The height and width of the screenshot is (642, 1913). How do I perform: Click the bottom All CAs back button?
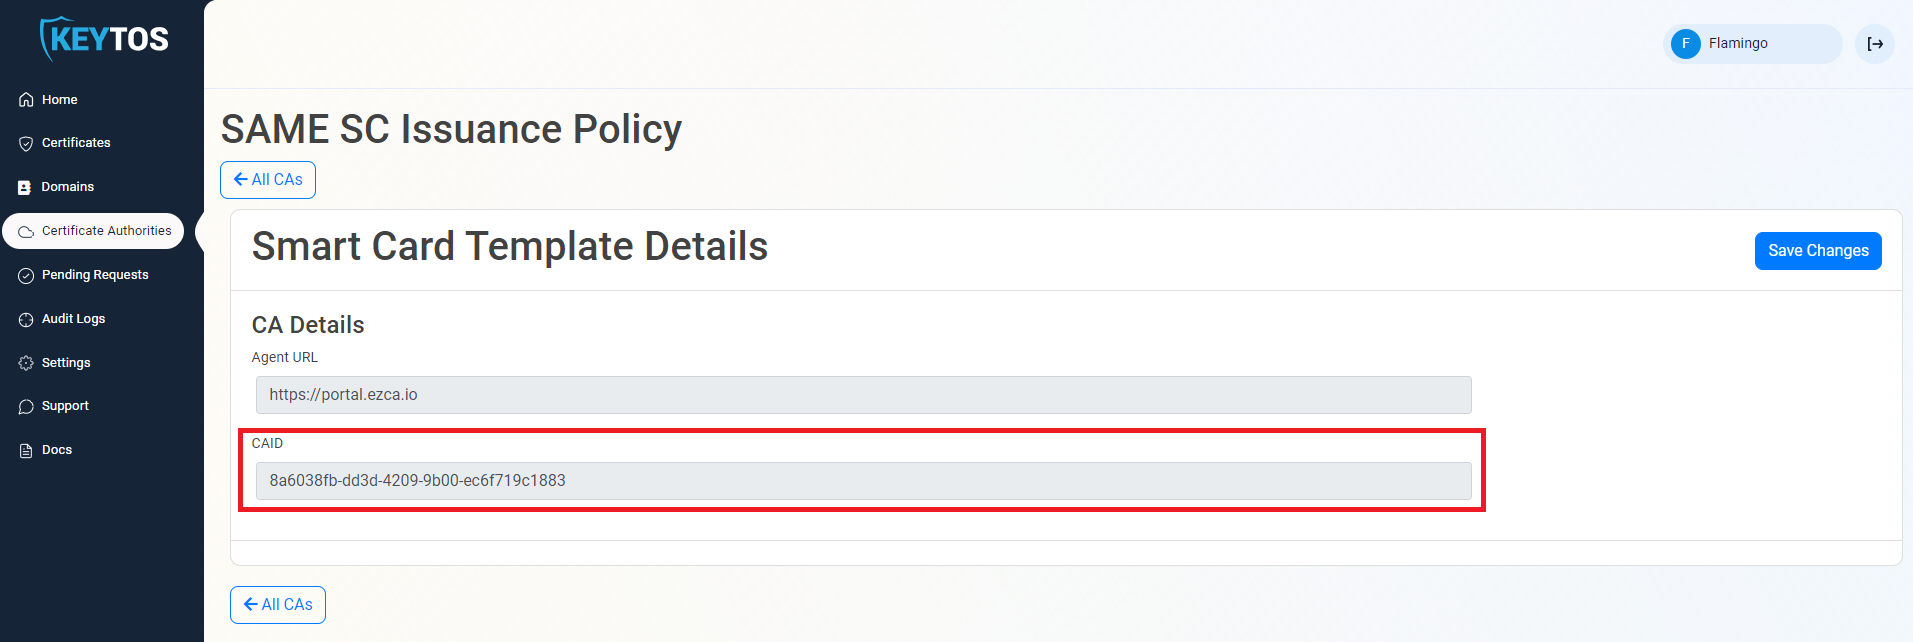point(278,605)
